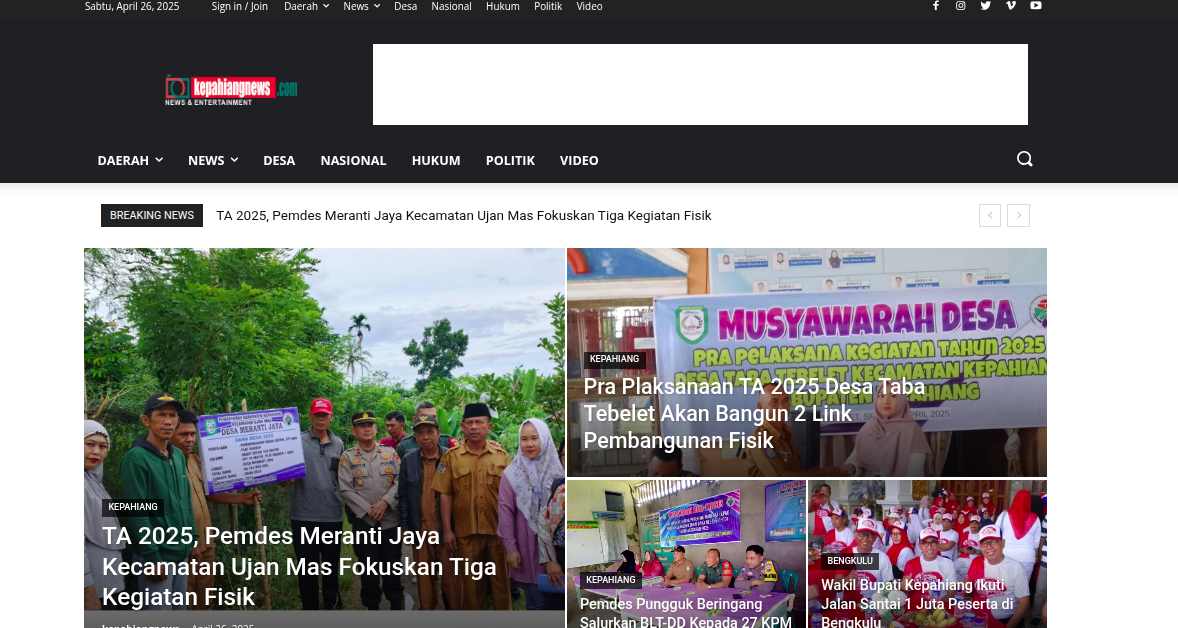The width and height of the screenshot is (1178, 628).
Task: Click Hukum link in top bar
Action: coord(503,6)
